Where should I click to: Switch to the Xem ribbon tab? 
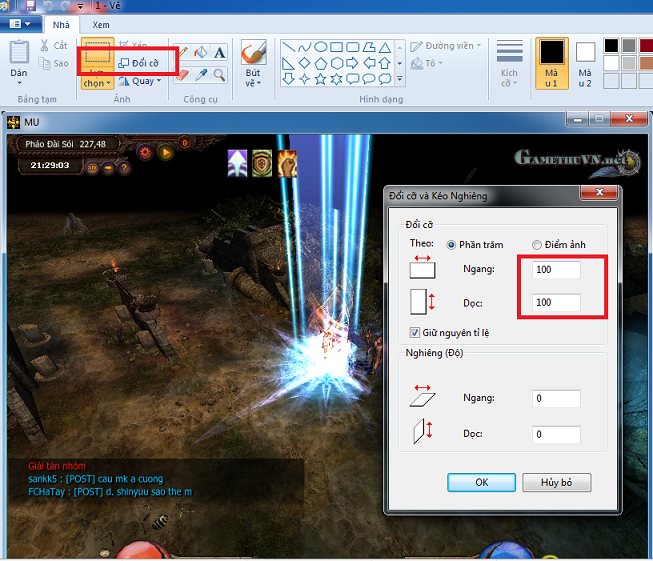click(x=101, y=25)
